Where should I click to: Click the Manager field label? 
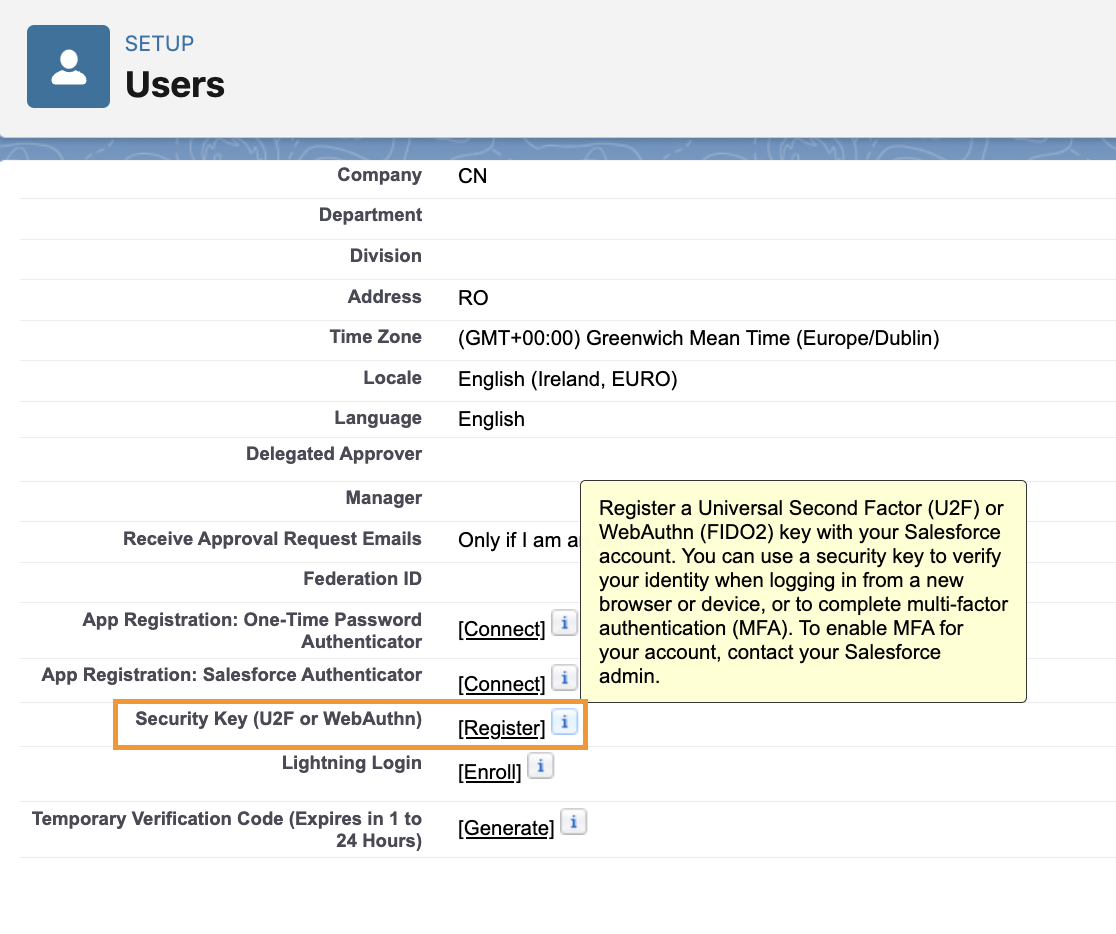(x=384, y=498)
